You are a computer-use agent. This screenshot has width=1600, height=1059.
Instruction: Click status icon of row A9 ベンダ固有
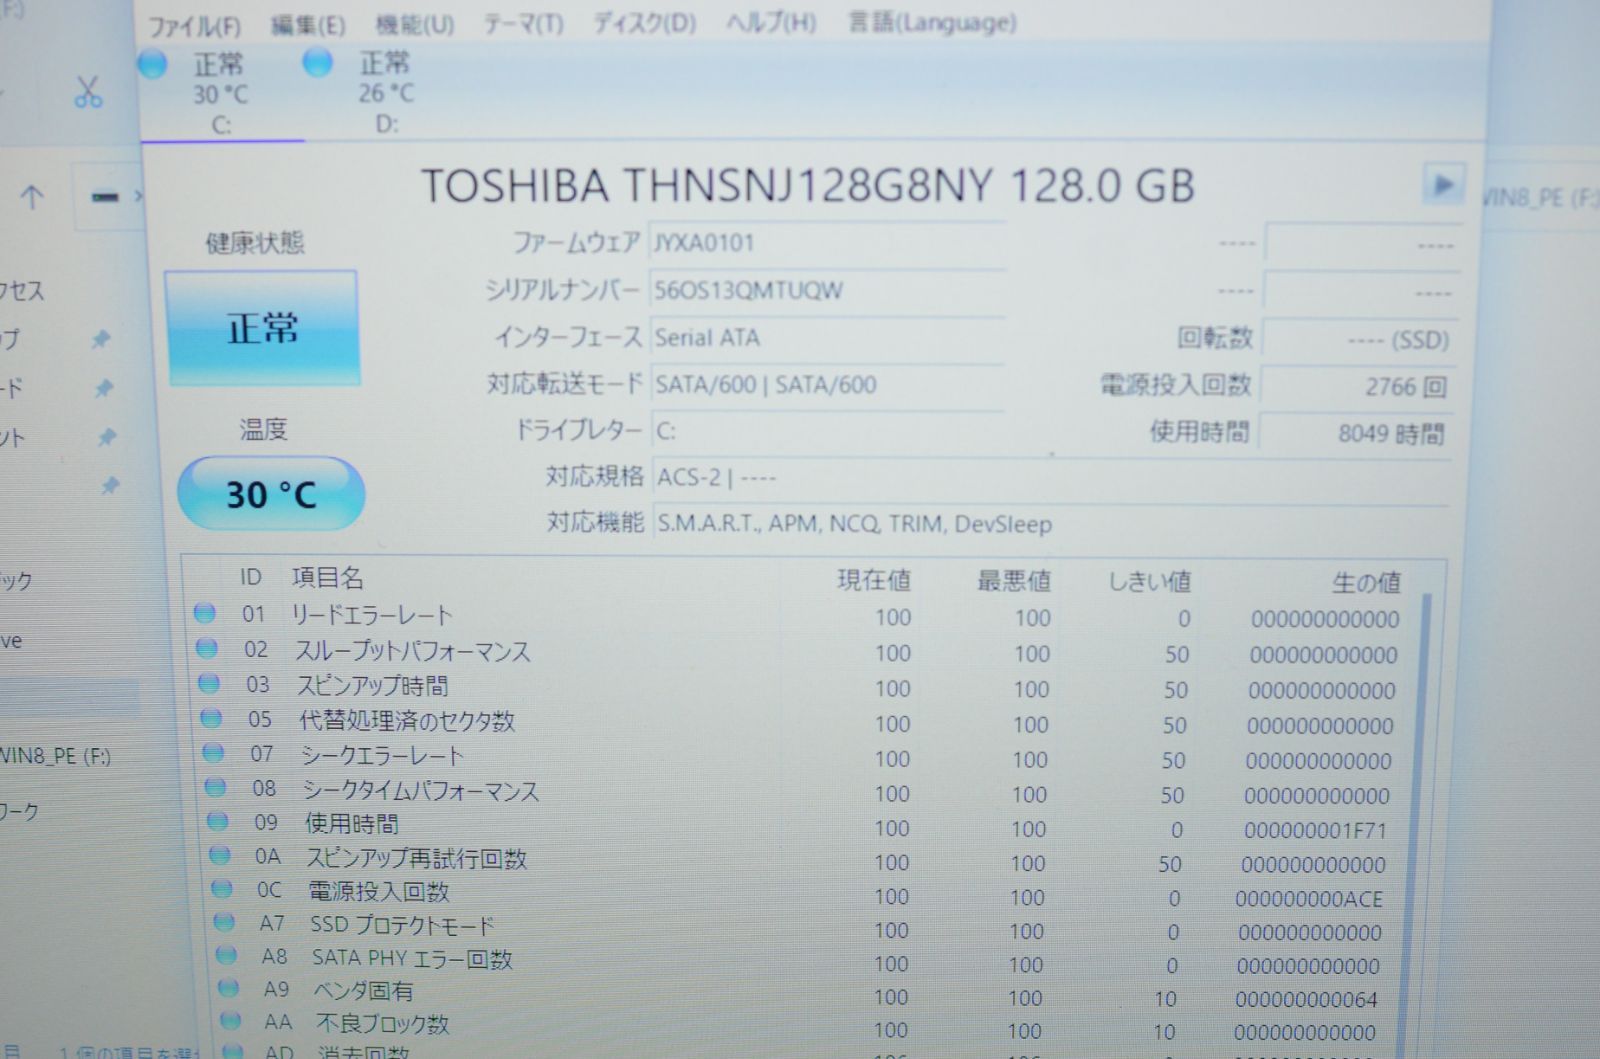pos(228,988)
